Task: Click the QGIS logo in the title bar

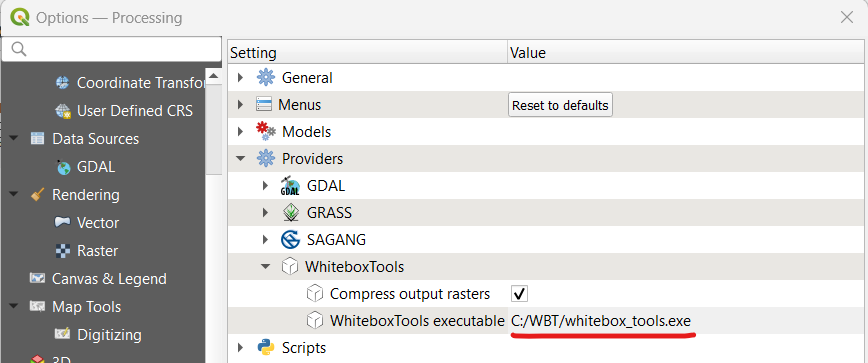Action: click(20, 18)
